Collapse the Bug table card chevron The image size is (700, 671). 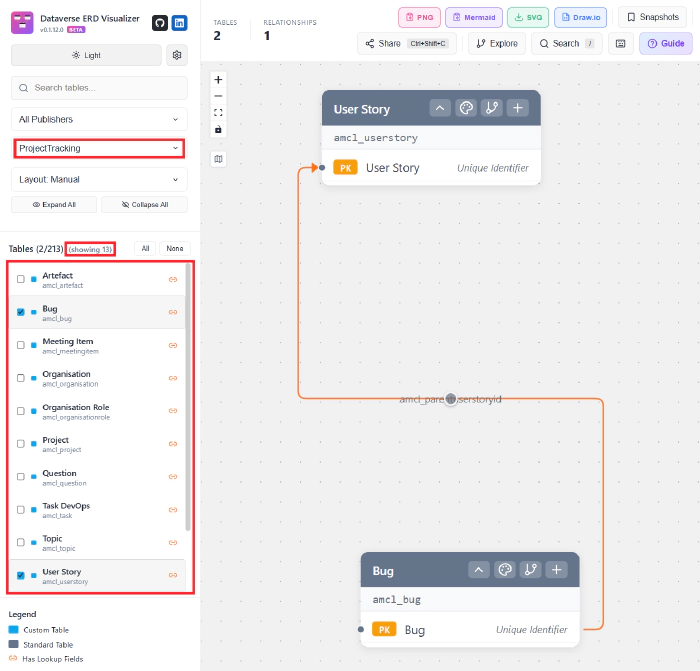pos(479,570)
